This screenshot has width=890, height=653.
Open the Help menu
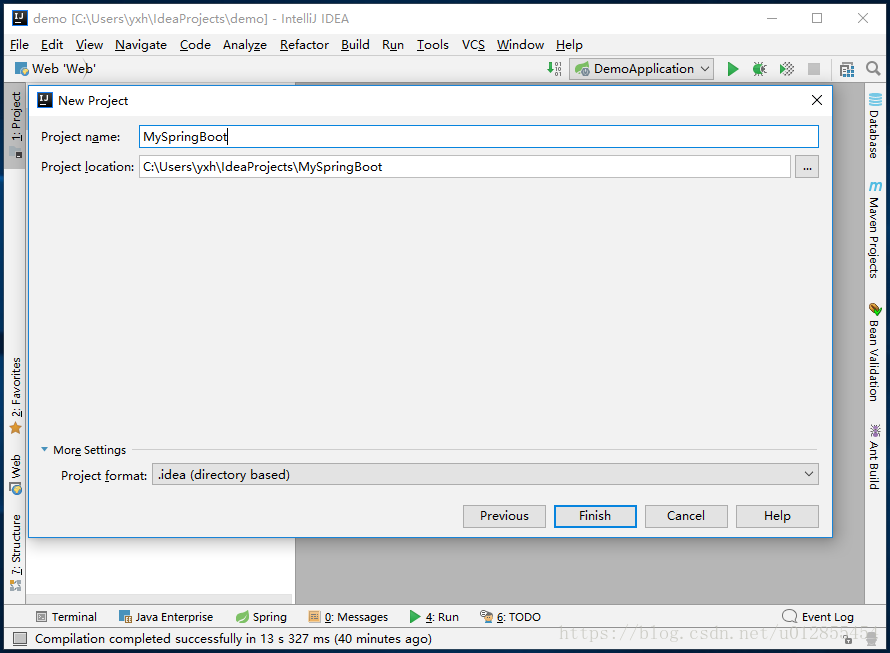coord(569,45)
